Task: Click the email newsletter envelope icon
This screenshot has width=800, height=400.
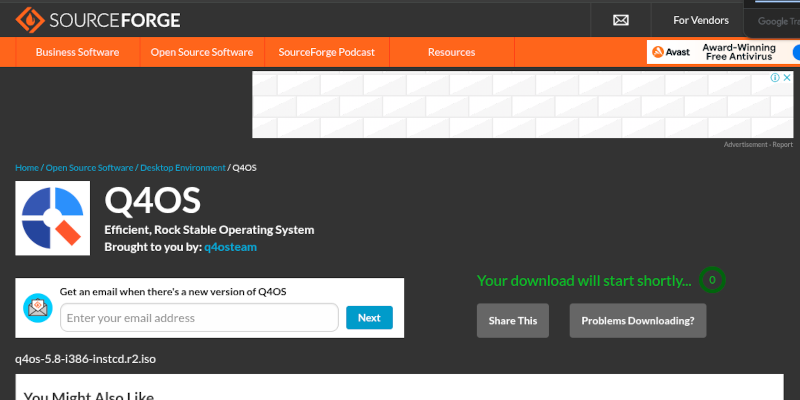Action: coord(38,308)
